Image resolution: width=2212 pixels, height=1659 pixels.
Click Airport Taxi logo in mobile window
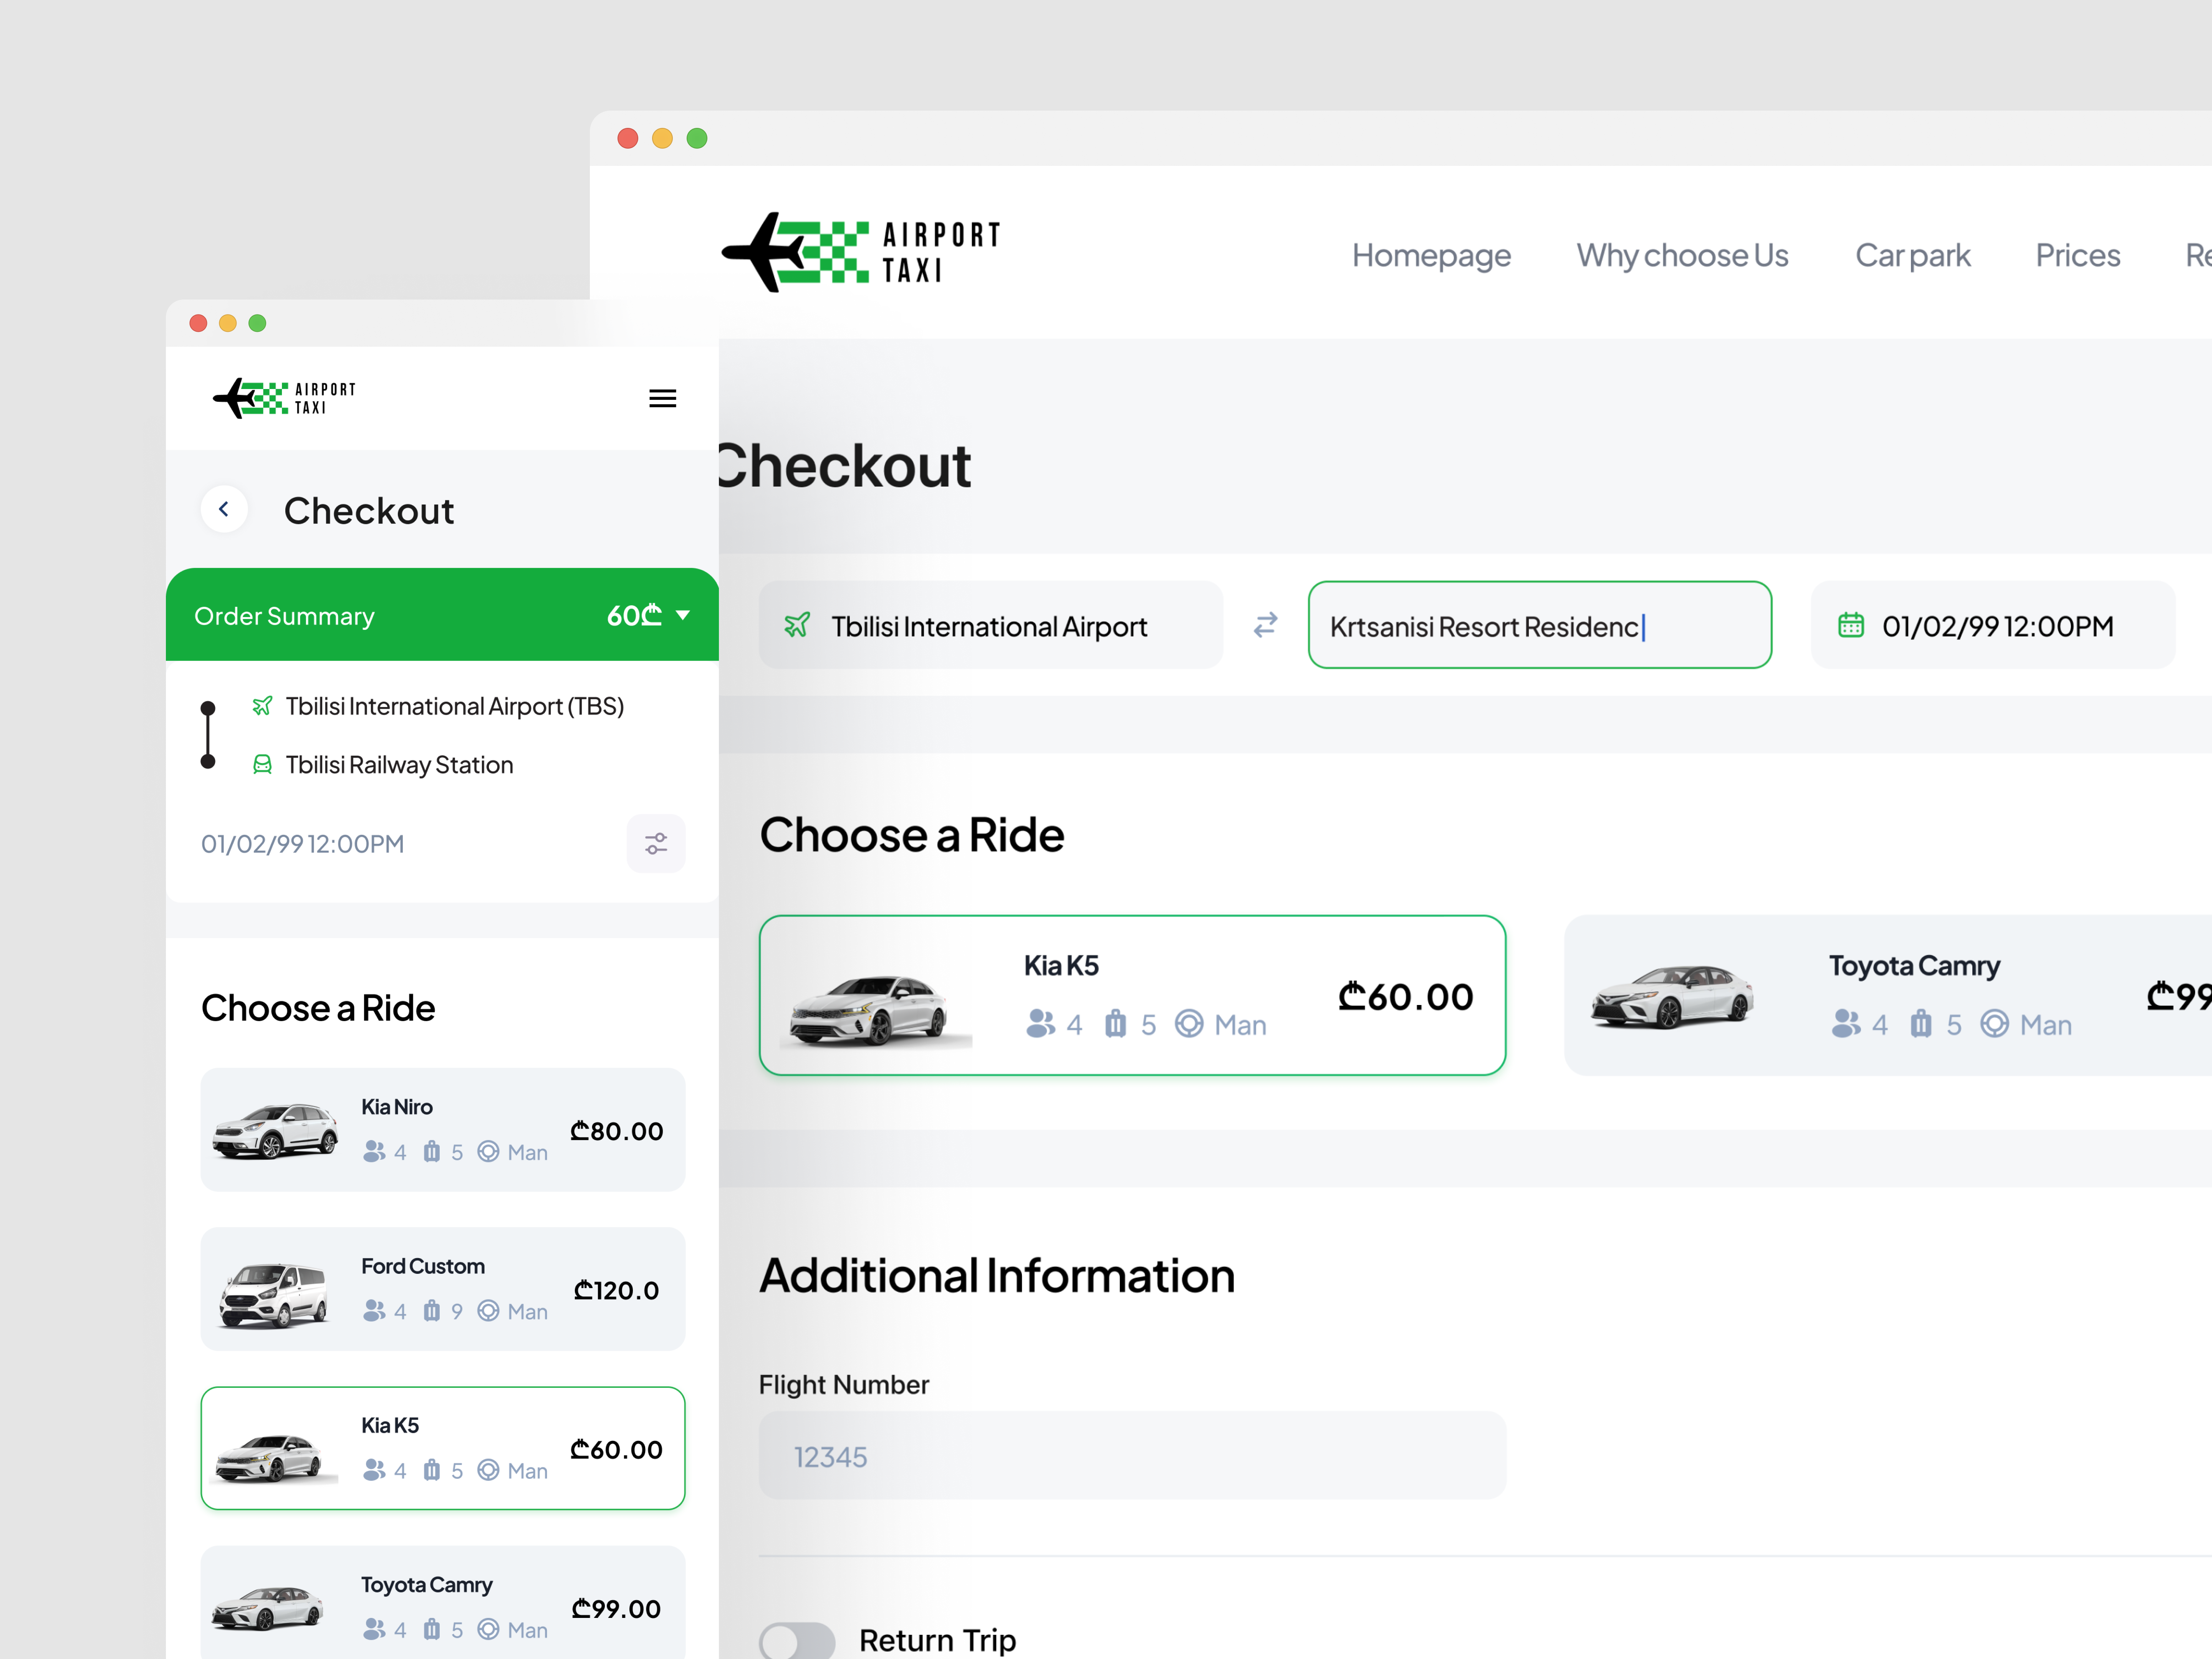tap(284, 398)
